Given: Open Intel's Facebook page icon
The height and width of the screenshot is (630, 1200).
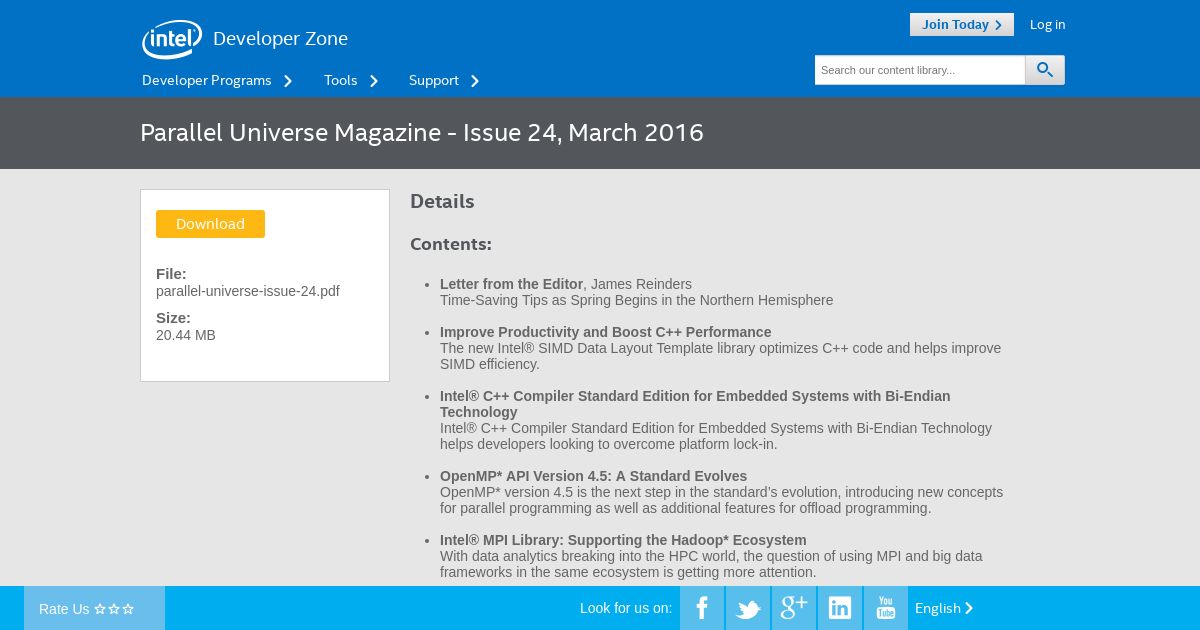Looking at the screenshot, I should [702, 608].
